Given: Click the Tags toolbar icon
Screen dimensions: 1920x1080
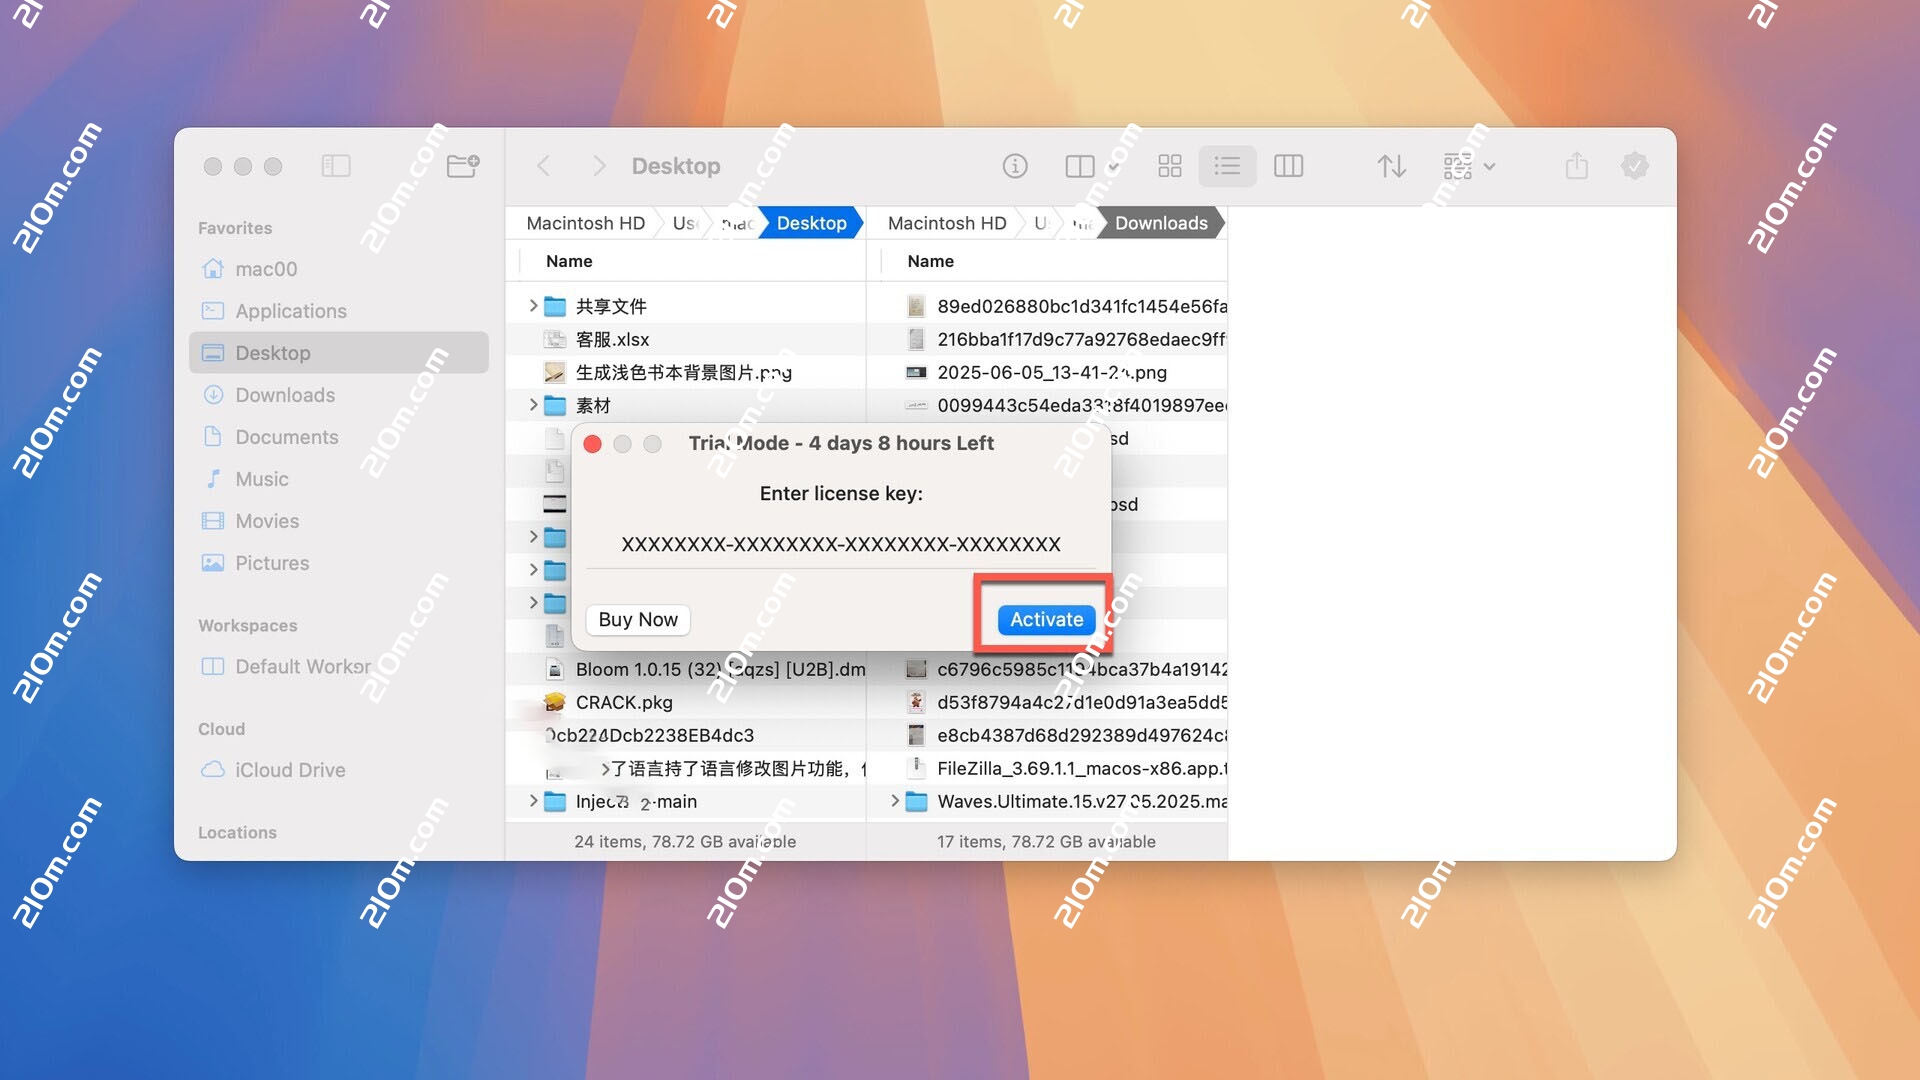Looking at the screenshot, I should (x=1634, y=166).
